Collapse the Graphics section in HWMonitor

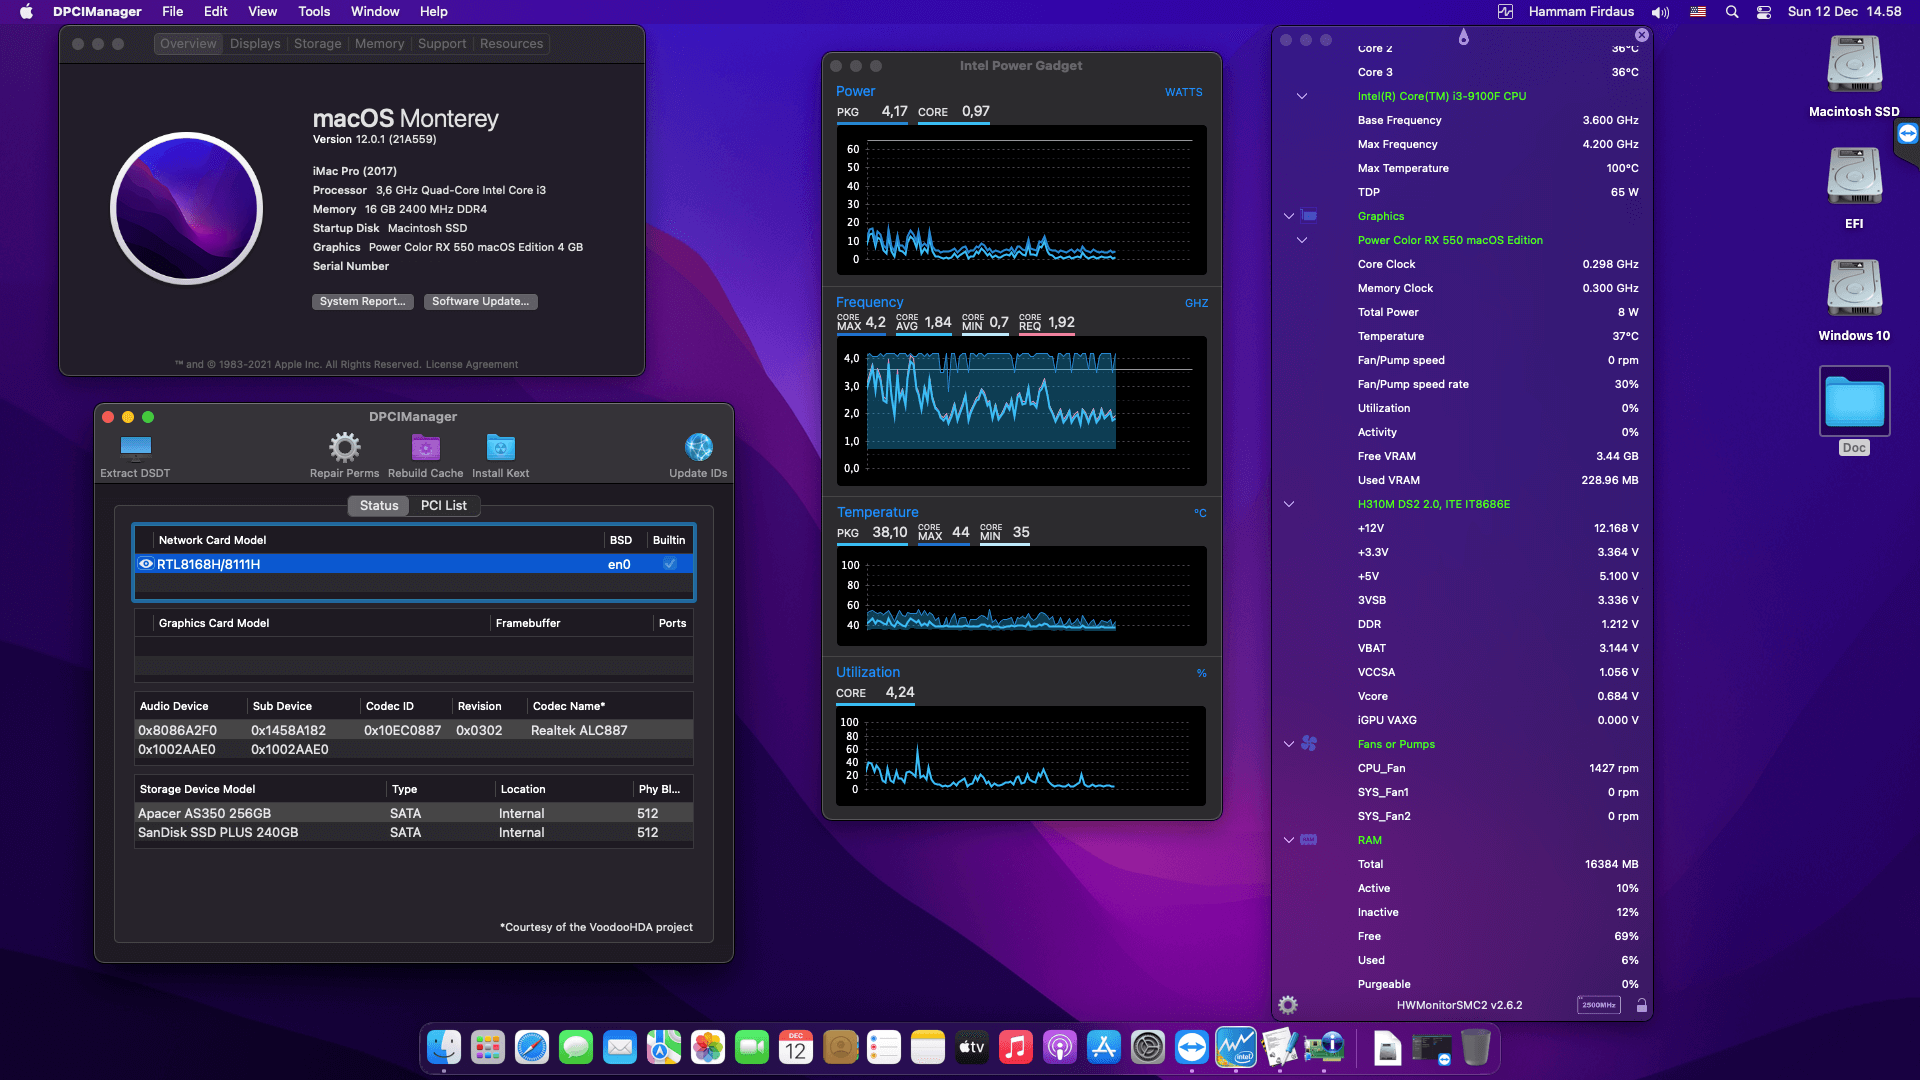click(x=1289, y=216)
